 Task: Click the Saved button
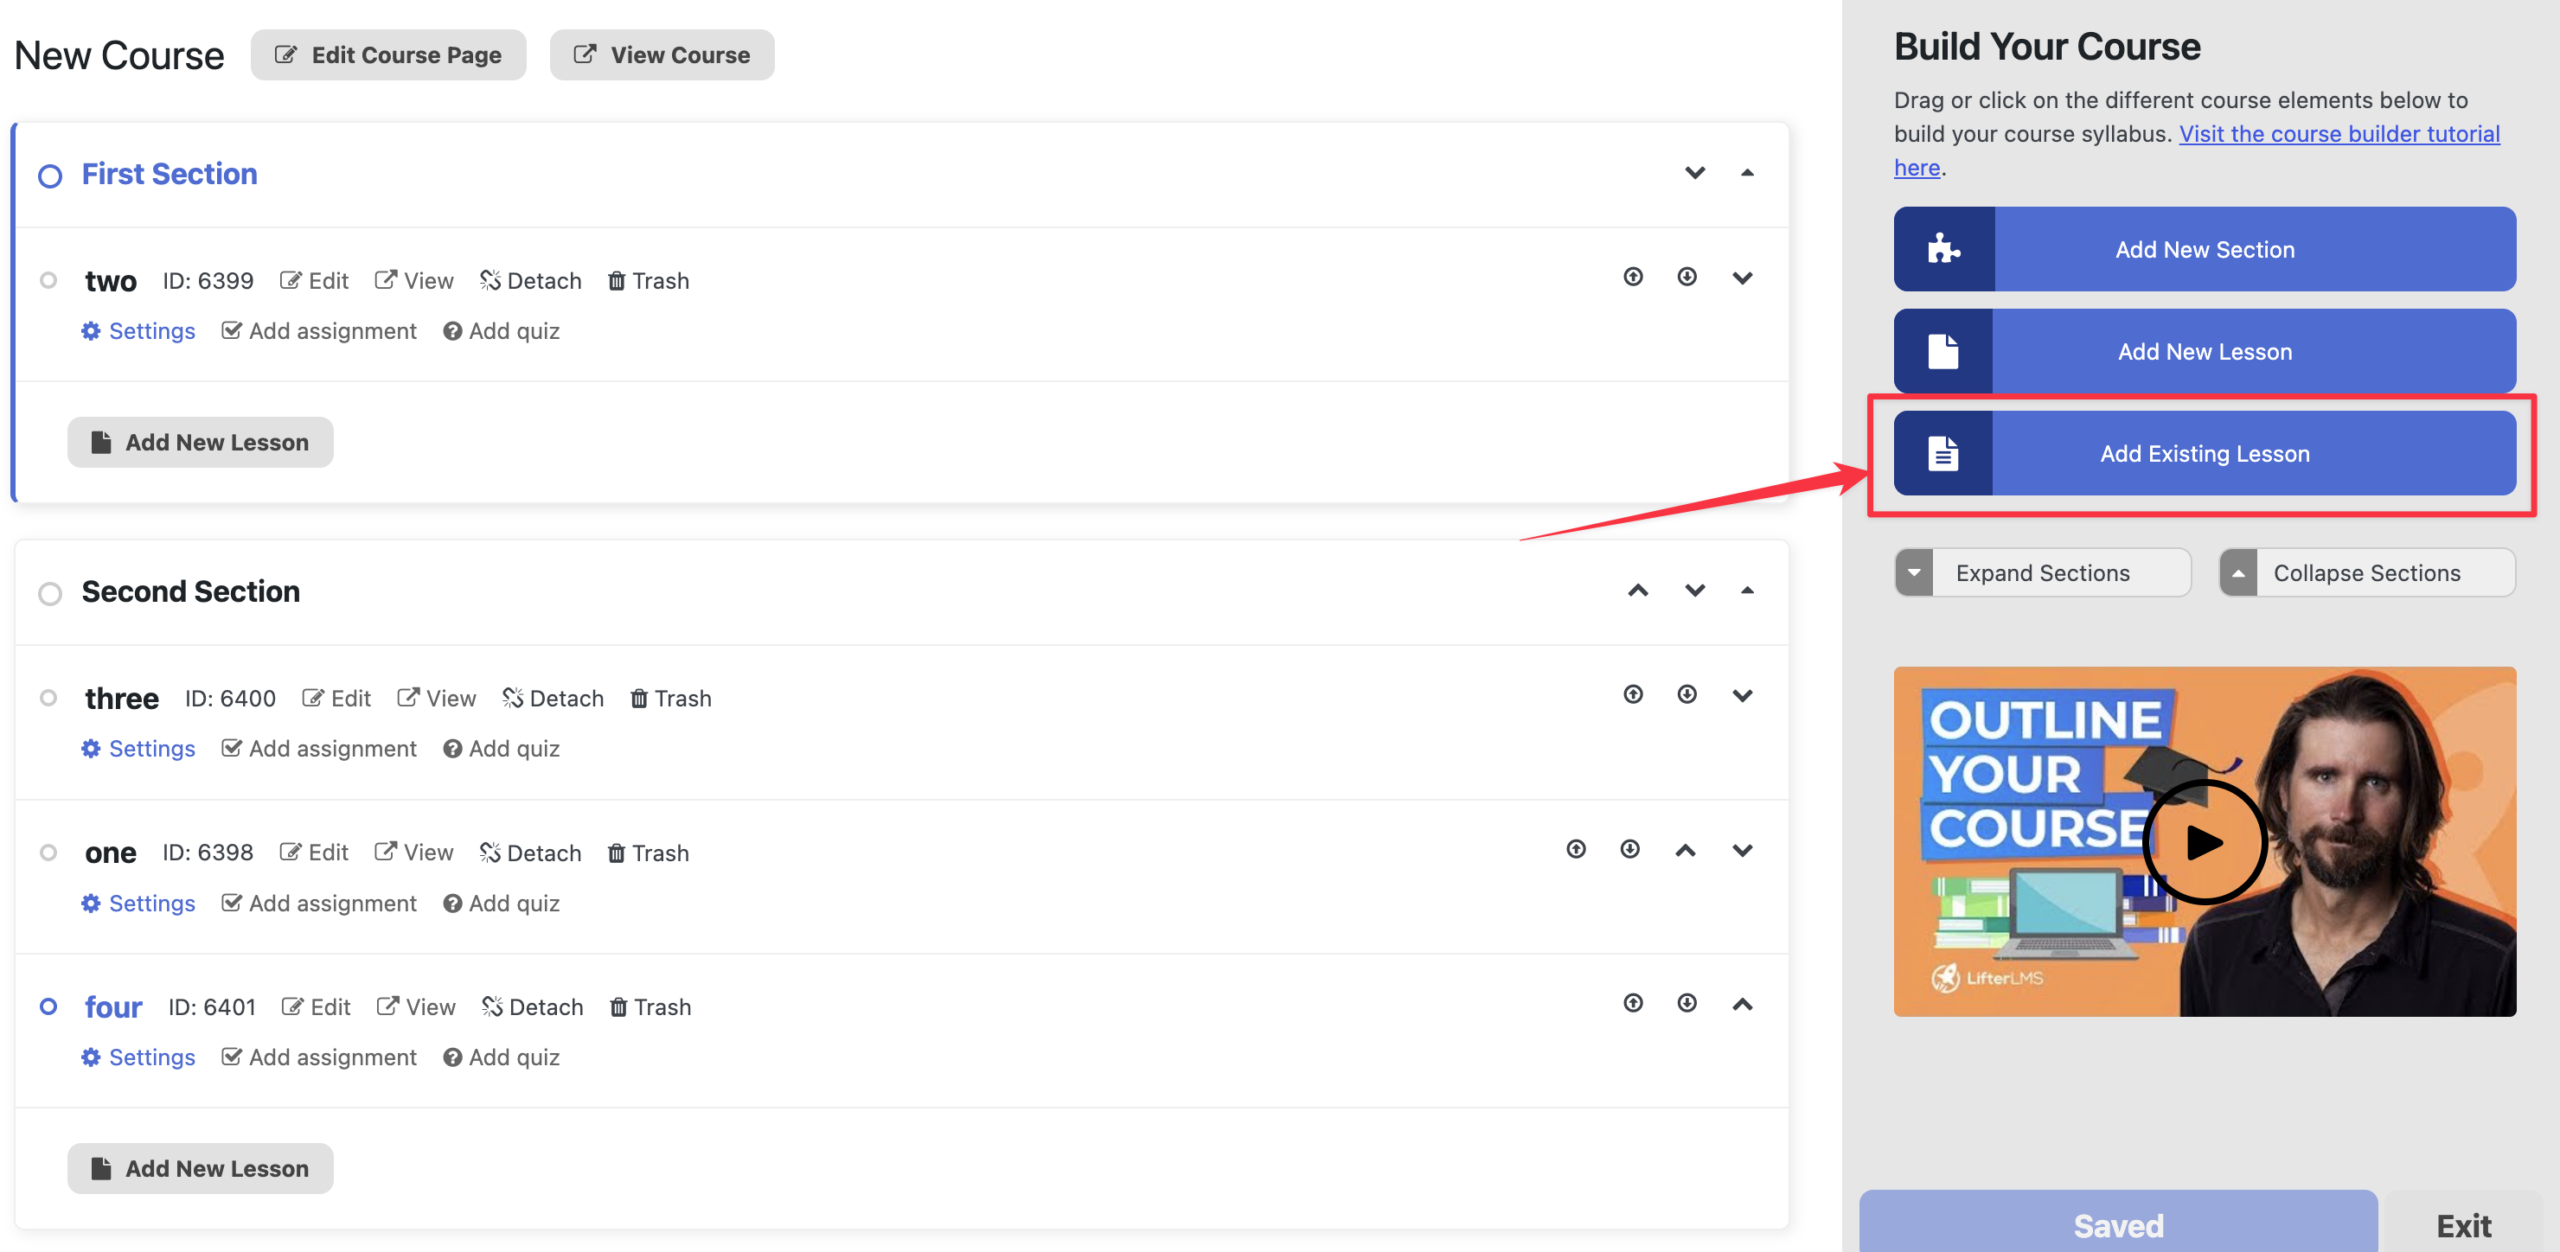[2118, 1225]
